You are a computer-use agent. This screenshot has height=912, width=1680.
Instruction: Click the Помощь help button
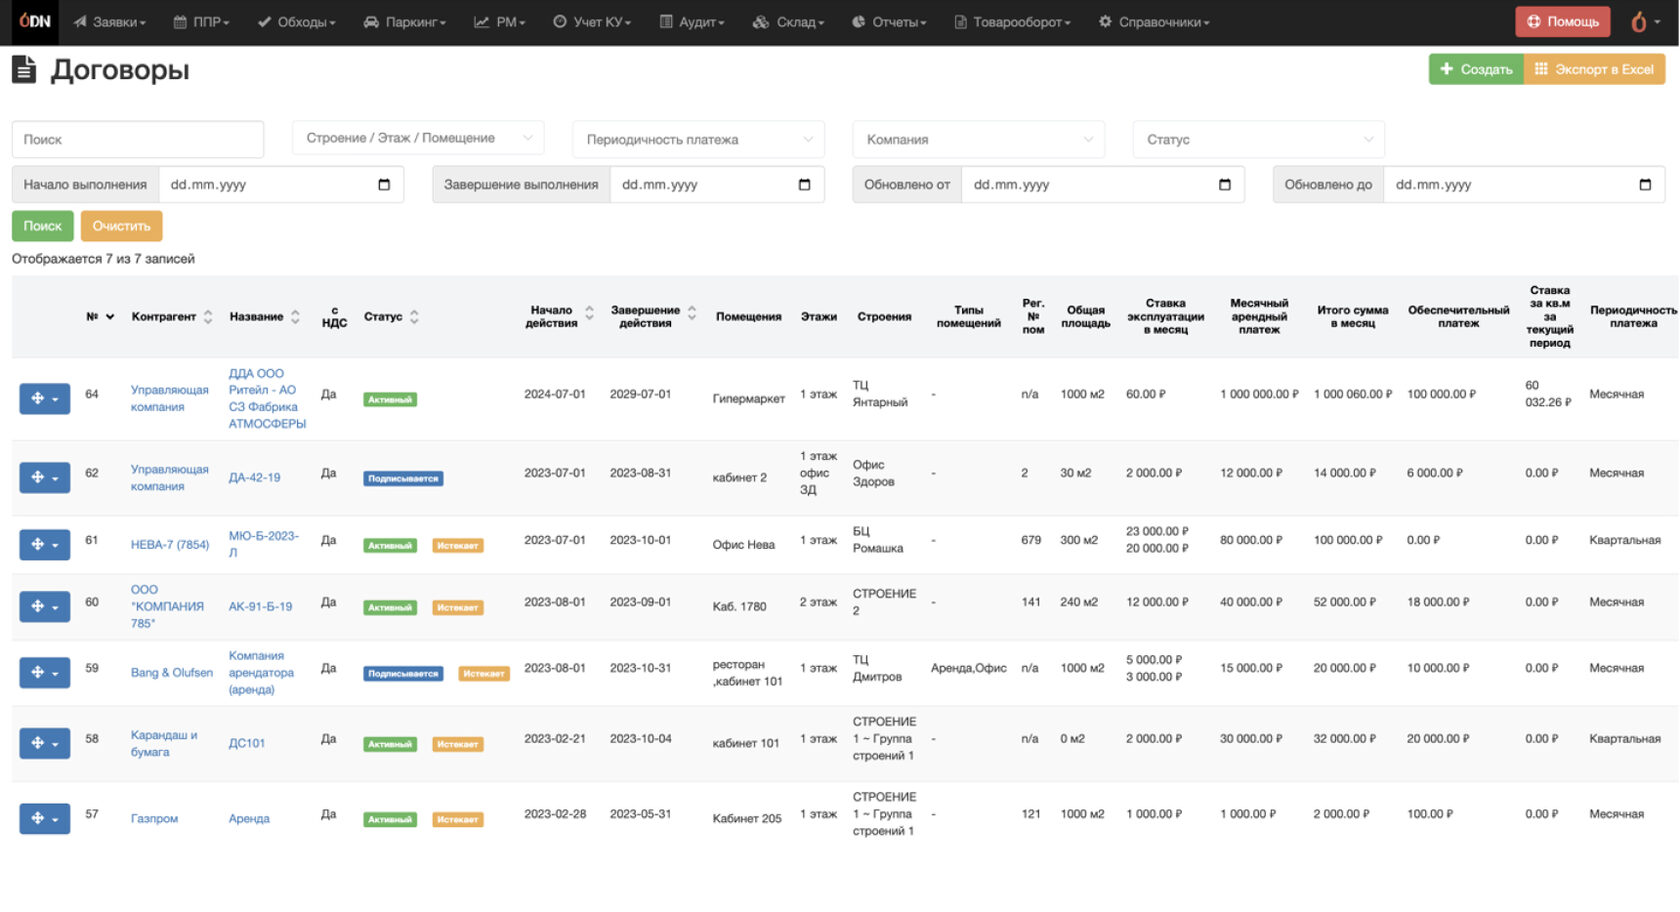[1562, 21]
